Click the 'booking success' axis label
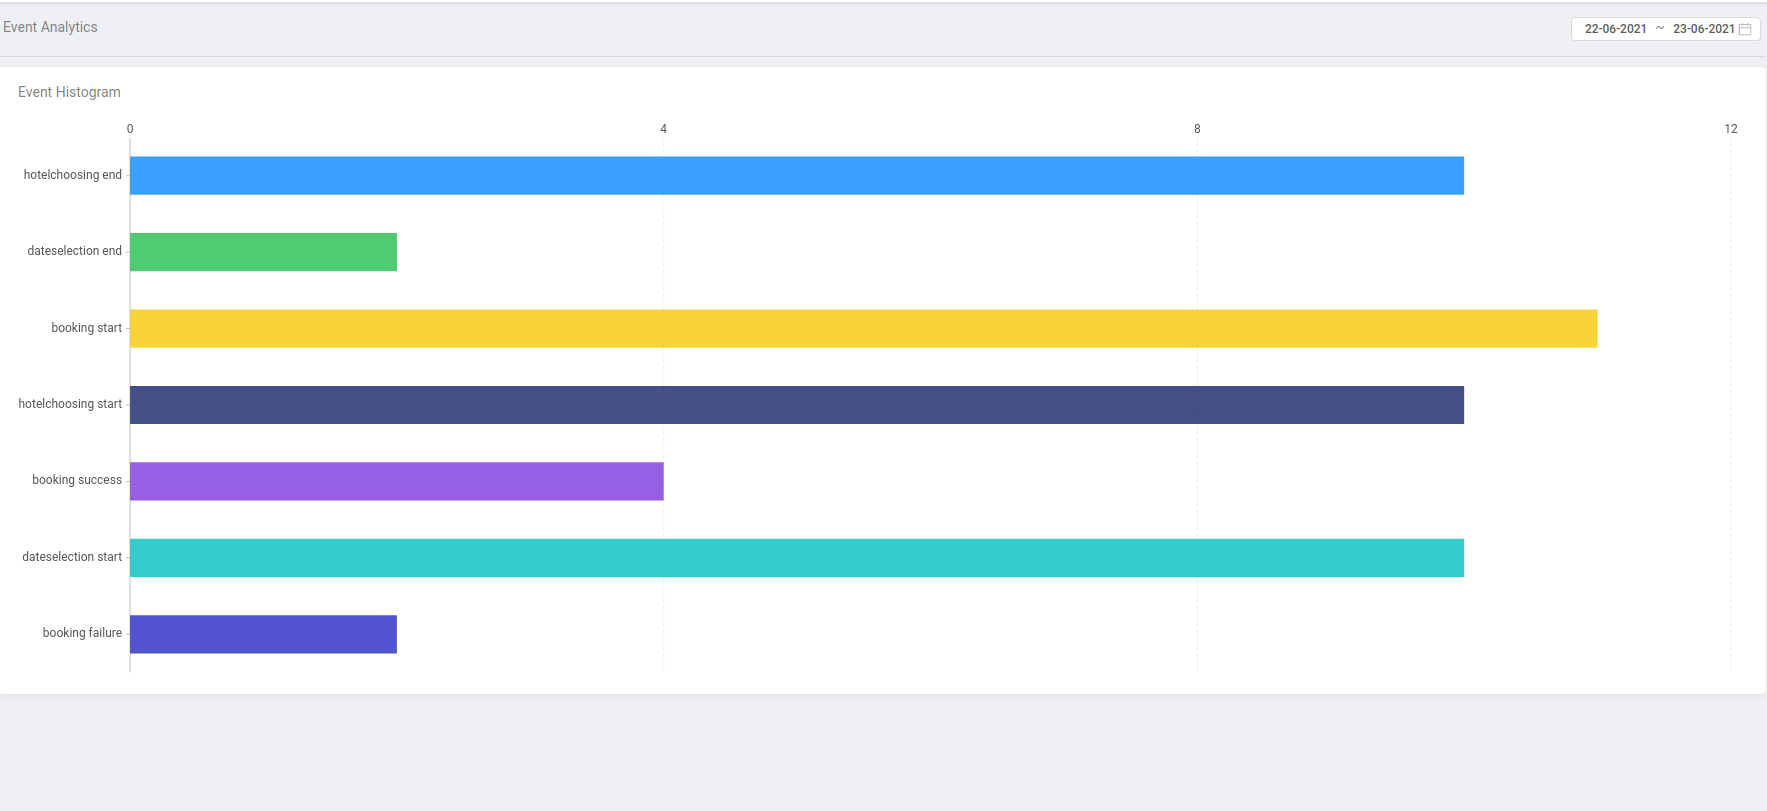1767x811 pixels. click(76, 480)
